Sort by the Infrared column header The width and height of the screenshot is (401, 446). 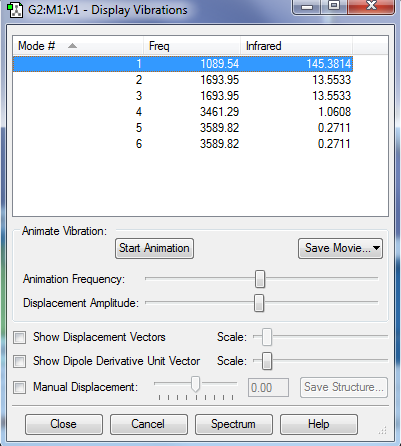tap(296, 46)
